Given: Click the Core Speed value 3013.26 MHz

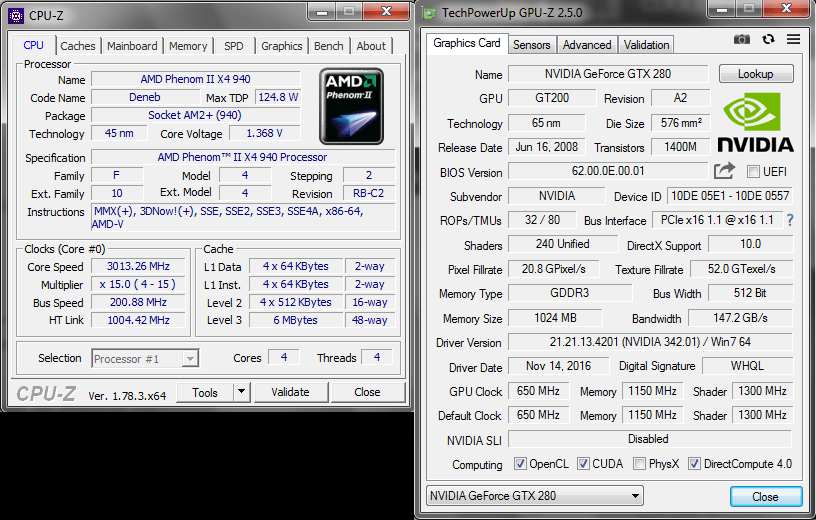Looking at the screenshot, I should (x=138, y=266).
